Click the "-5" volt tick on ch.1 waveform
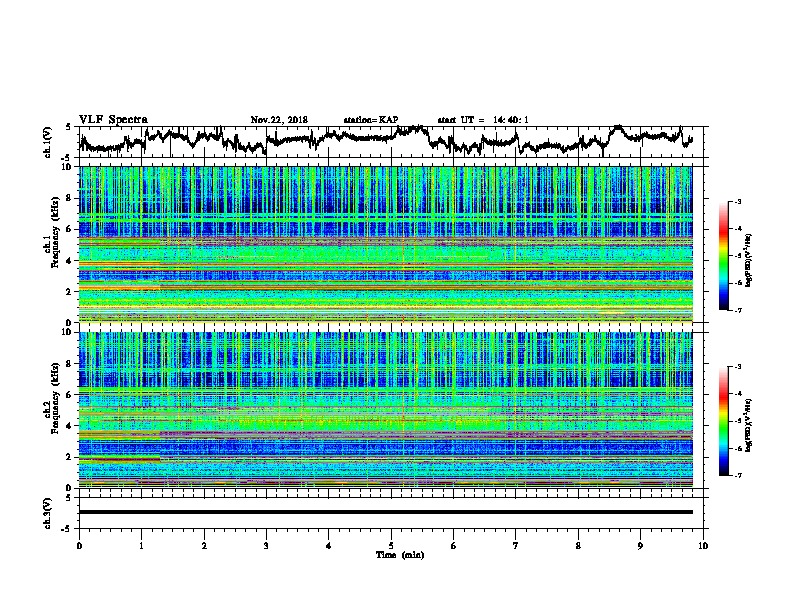Screen dimensions: 792x612 click(x=67, y=158)
